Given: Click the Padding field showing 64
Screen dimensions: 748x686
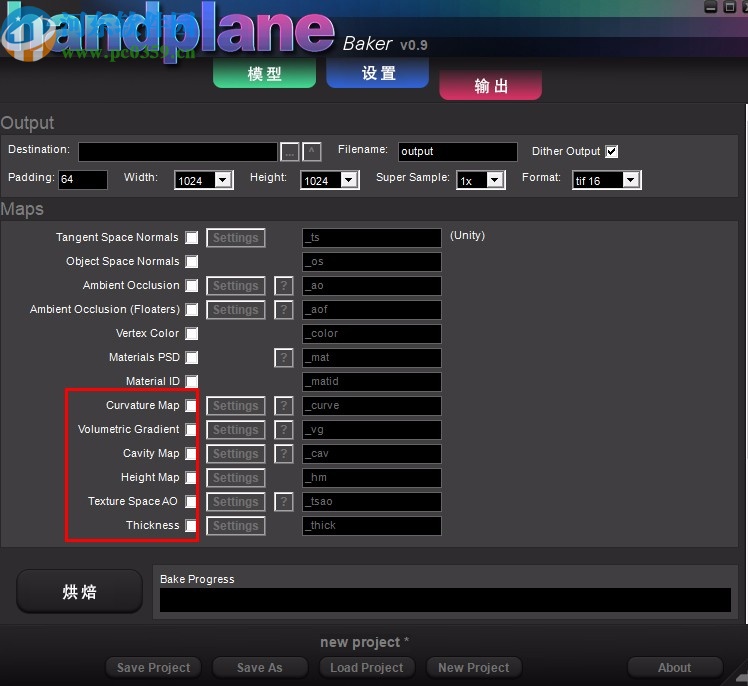Looking at the screenshot, I should click(x=83, y=179).
